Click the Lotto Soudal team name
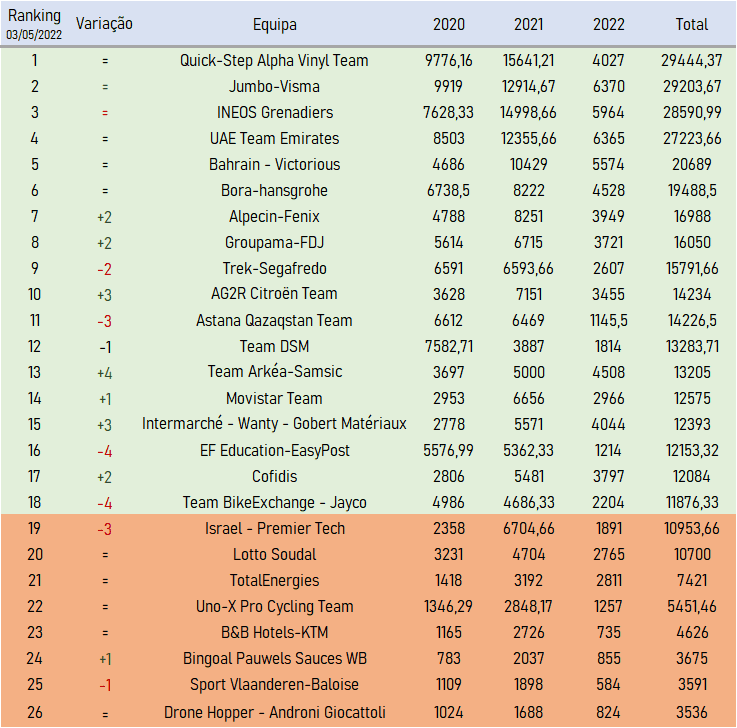 tap(274, 554)
